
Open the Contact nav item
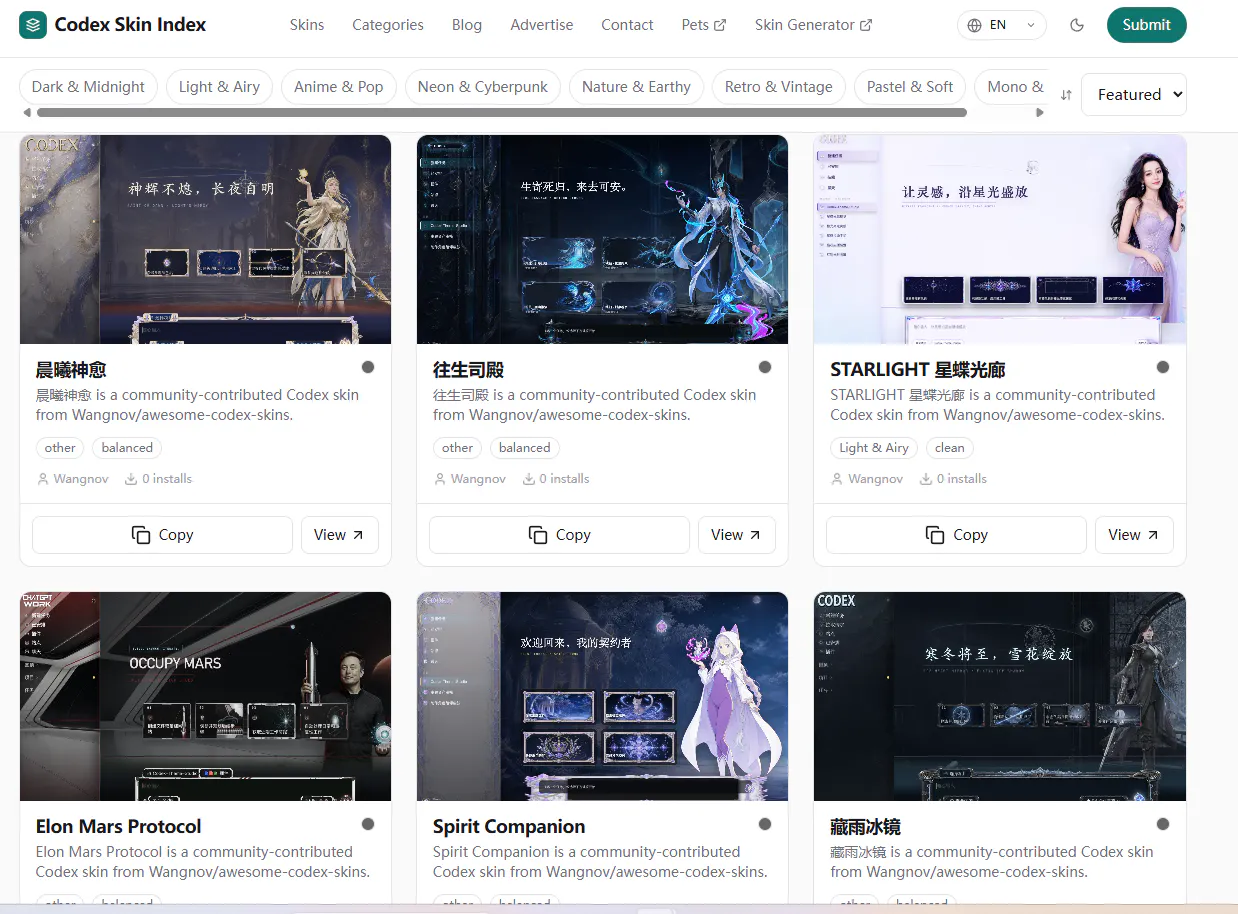[627, 25]
